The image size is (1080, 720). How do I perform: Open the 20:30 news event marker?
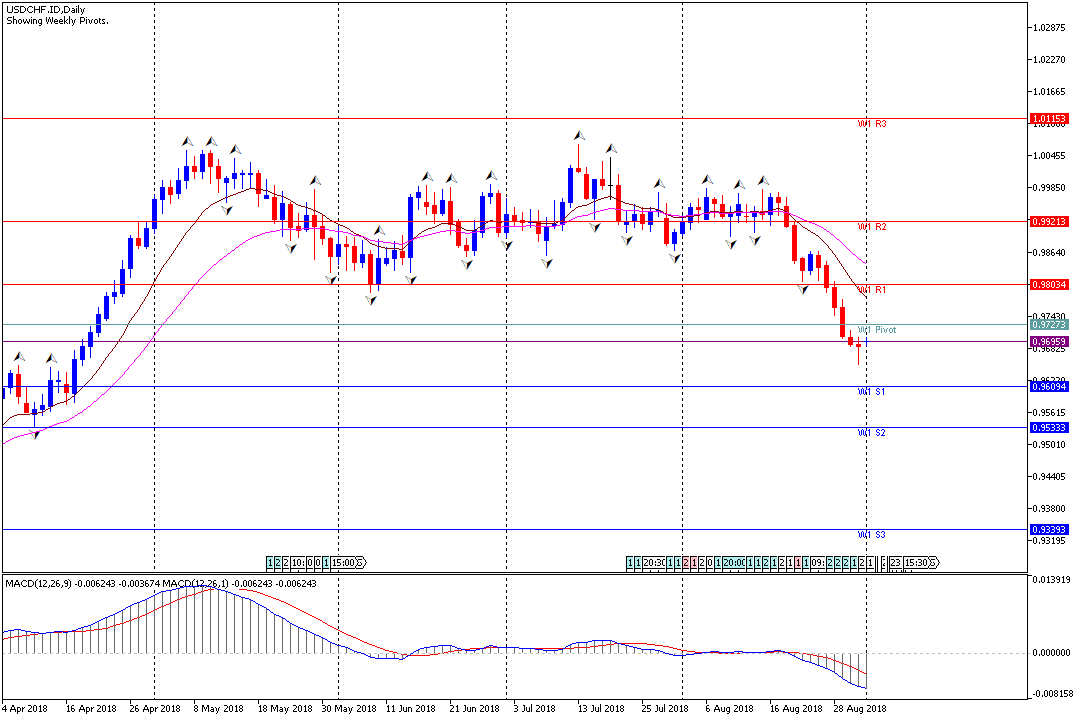(x=654, y=563)
